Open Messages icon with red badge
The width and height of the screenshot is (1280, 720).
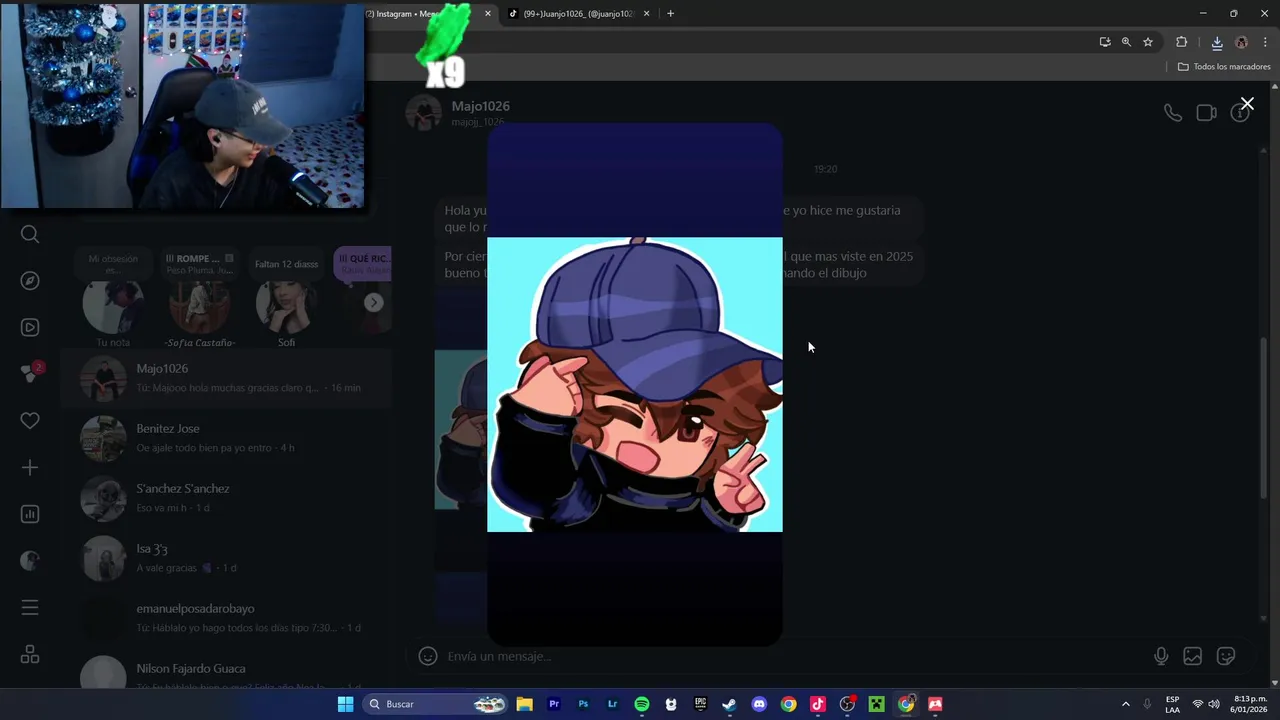(30, 373)
